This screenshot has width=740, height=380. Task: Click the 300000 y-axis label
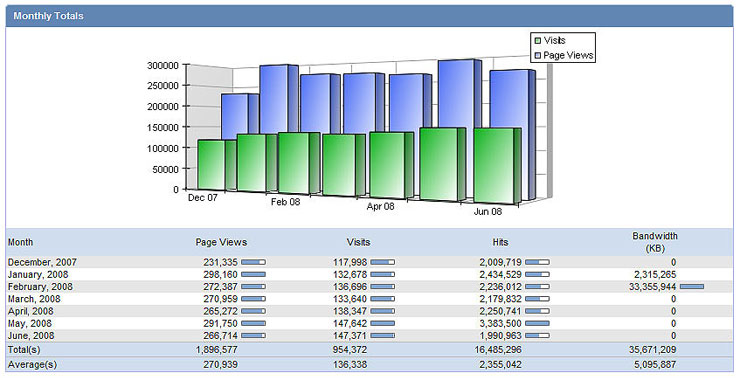pyautogui.click(x=163, y=65)
